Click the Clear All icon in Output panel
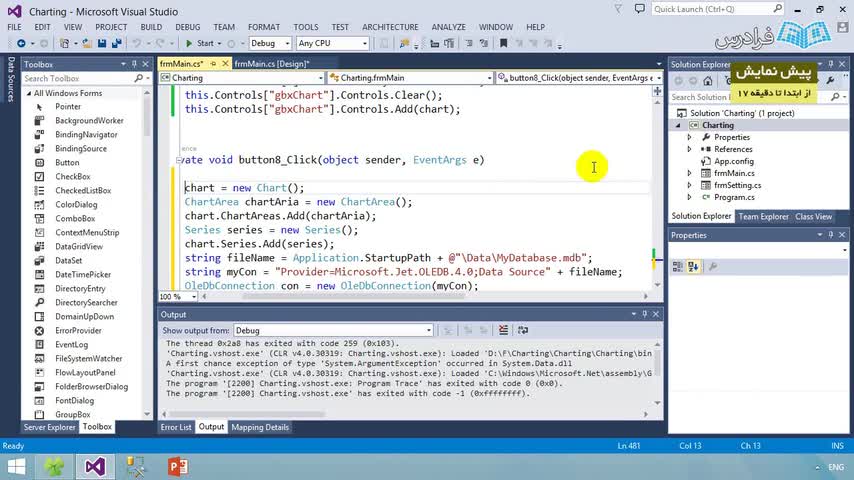The width and height of the screenshot is (854, 480). (503, 330)
